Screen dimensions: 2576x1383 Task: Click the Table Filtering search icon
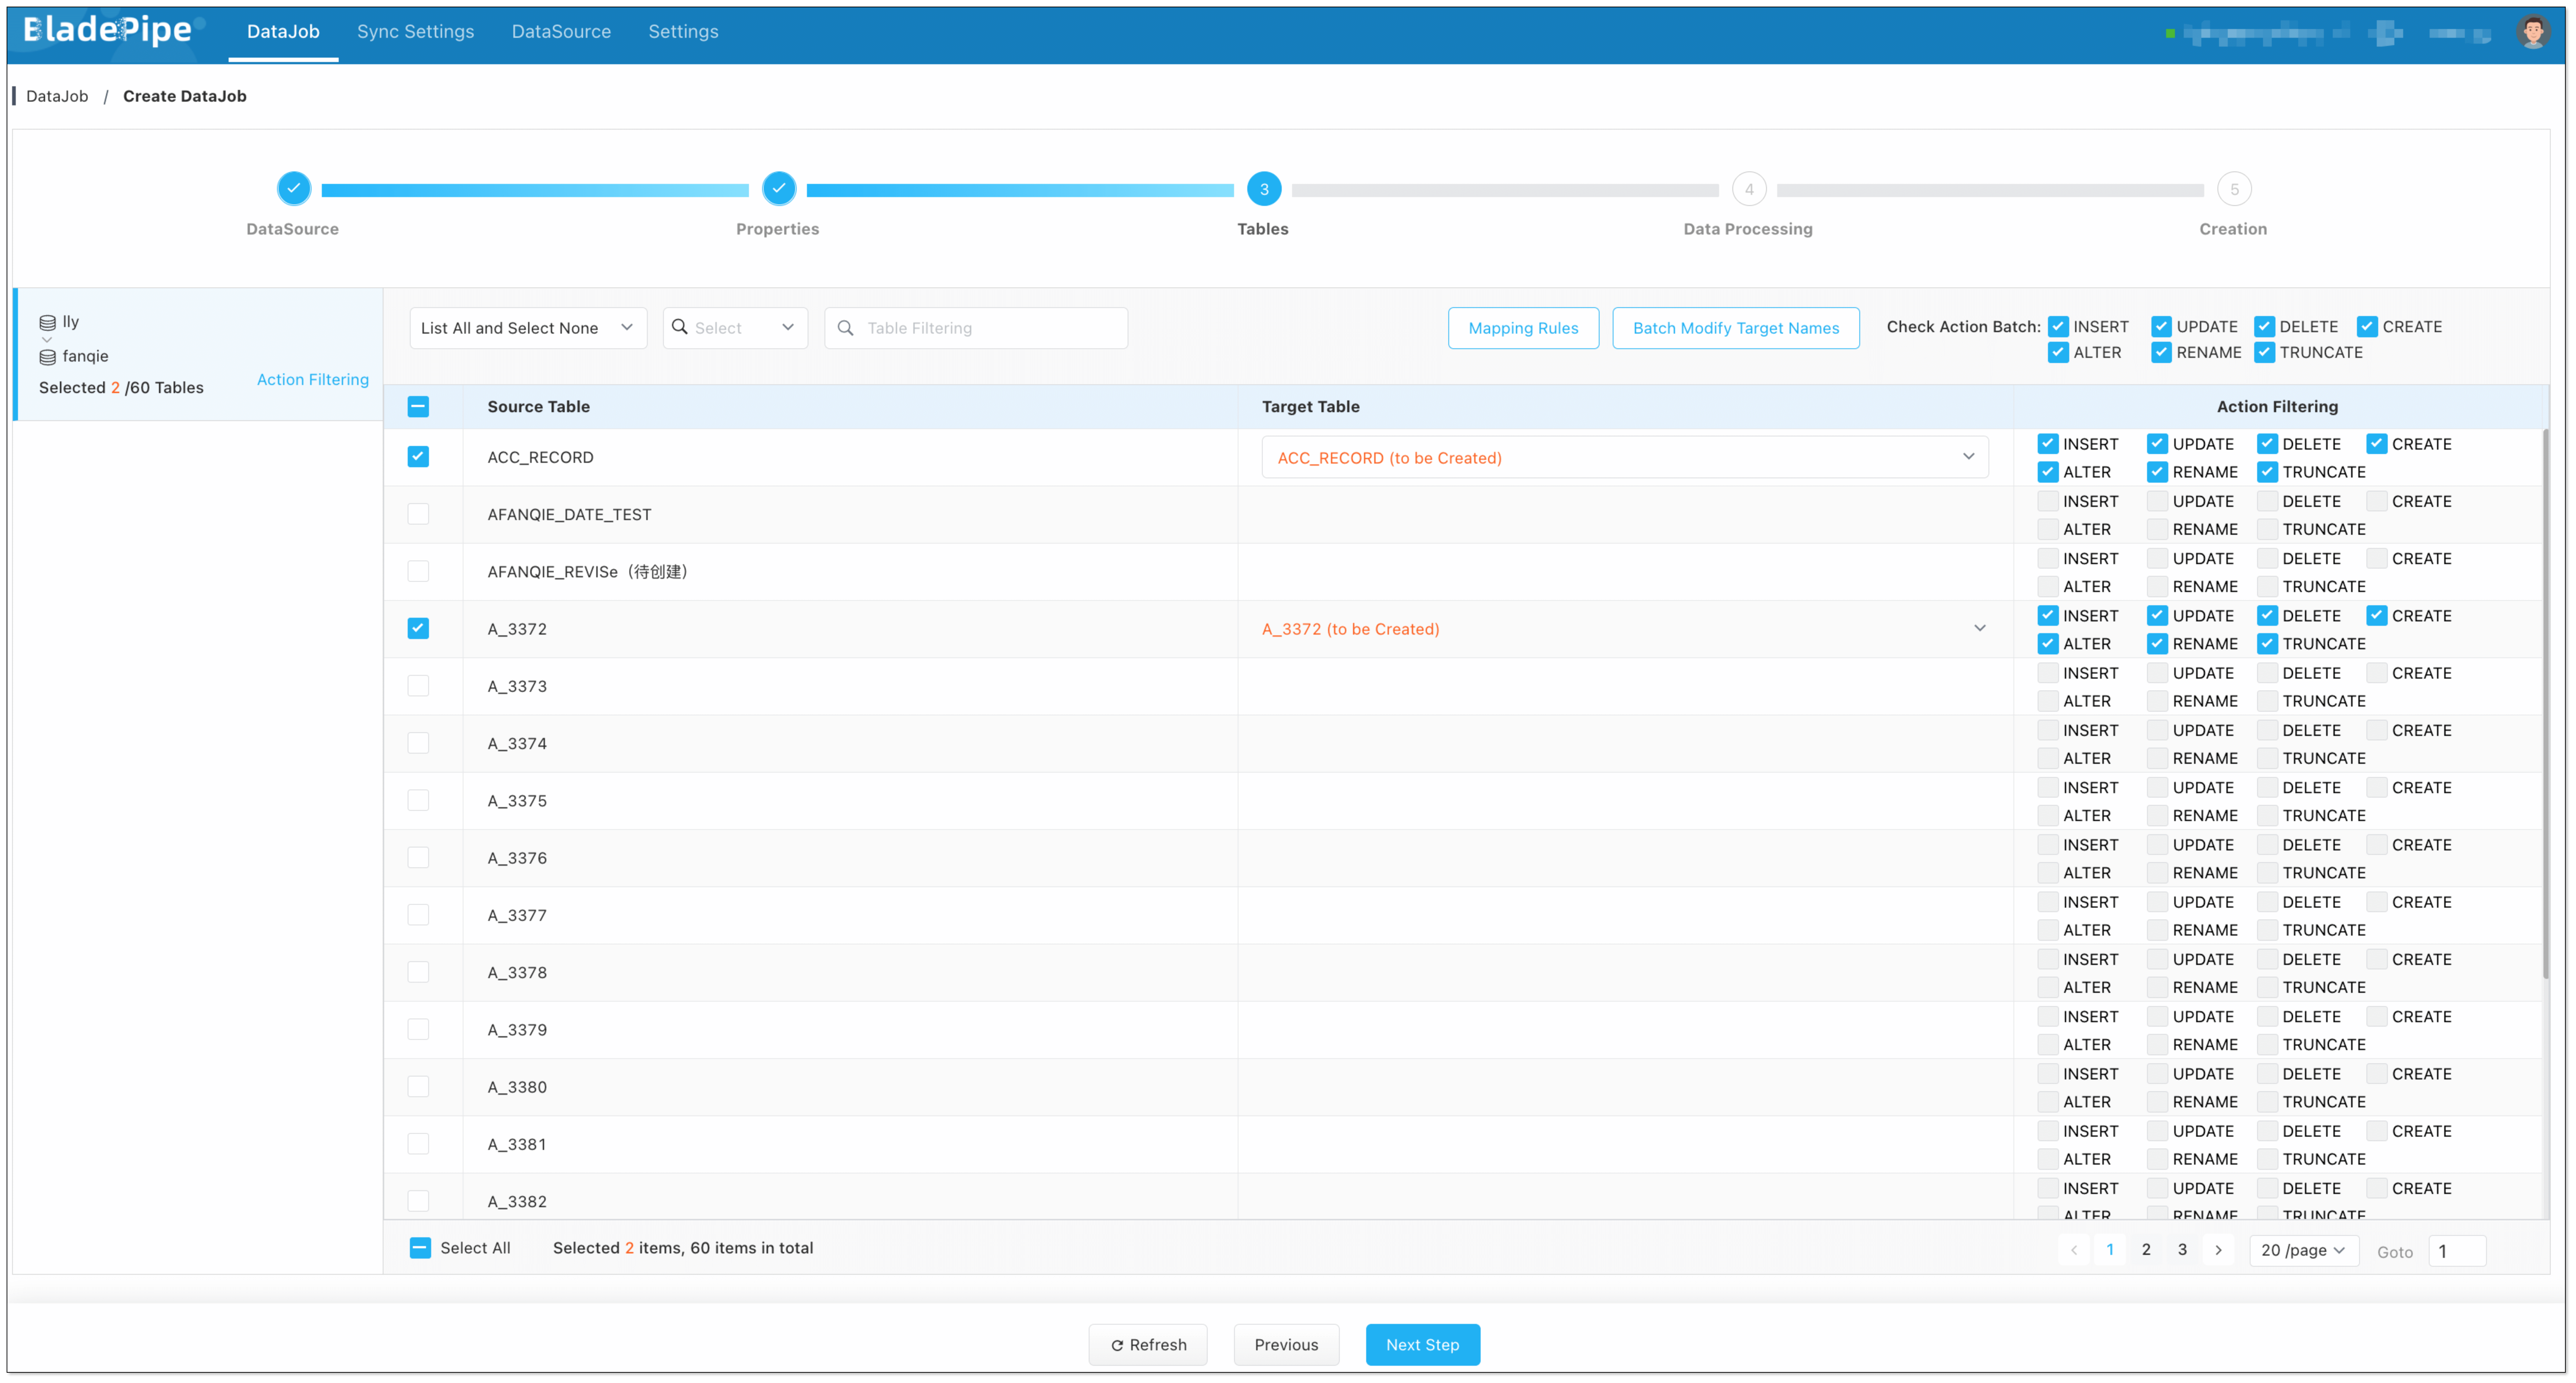(x=846, y=328)
